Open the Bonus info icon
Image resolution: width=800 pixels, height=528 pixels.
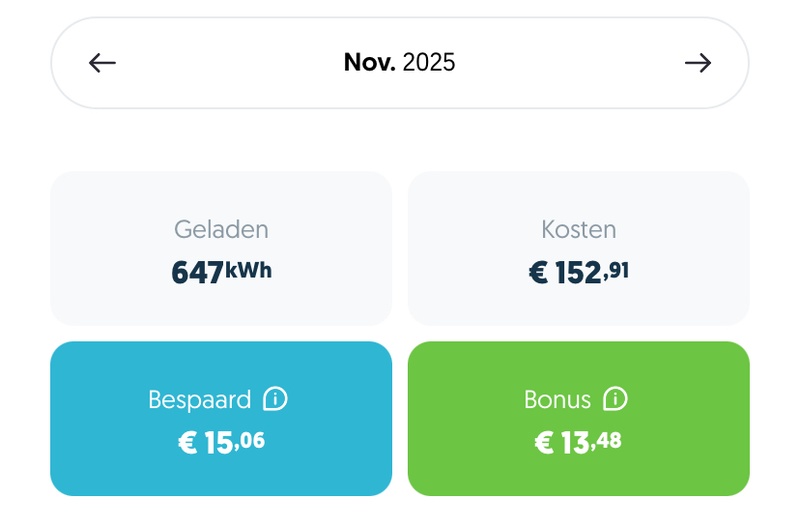(x=616, y=400)
